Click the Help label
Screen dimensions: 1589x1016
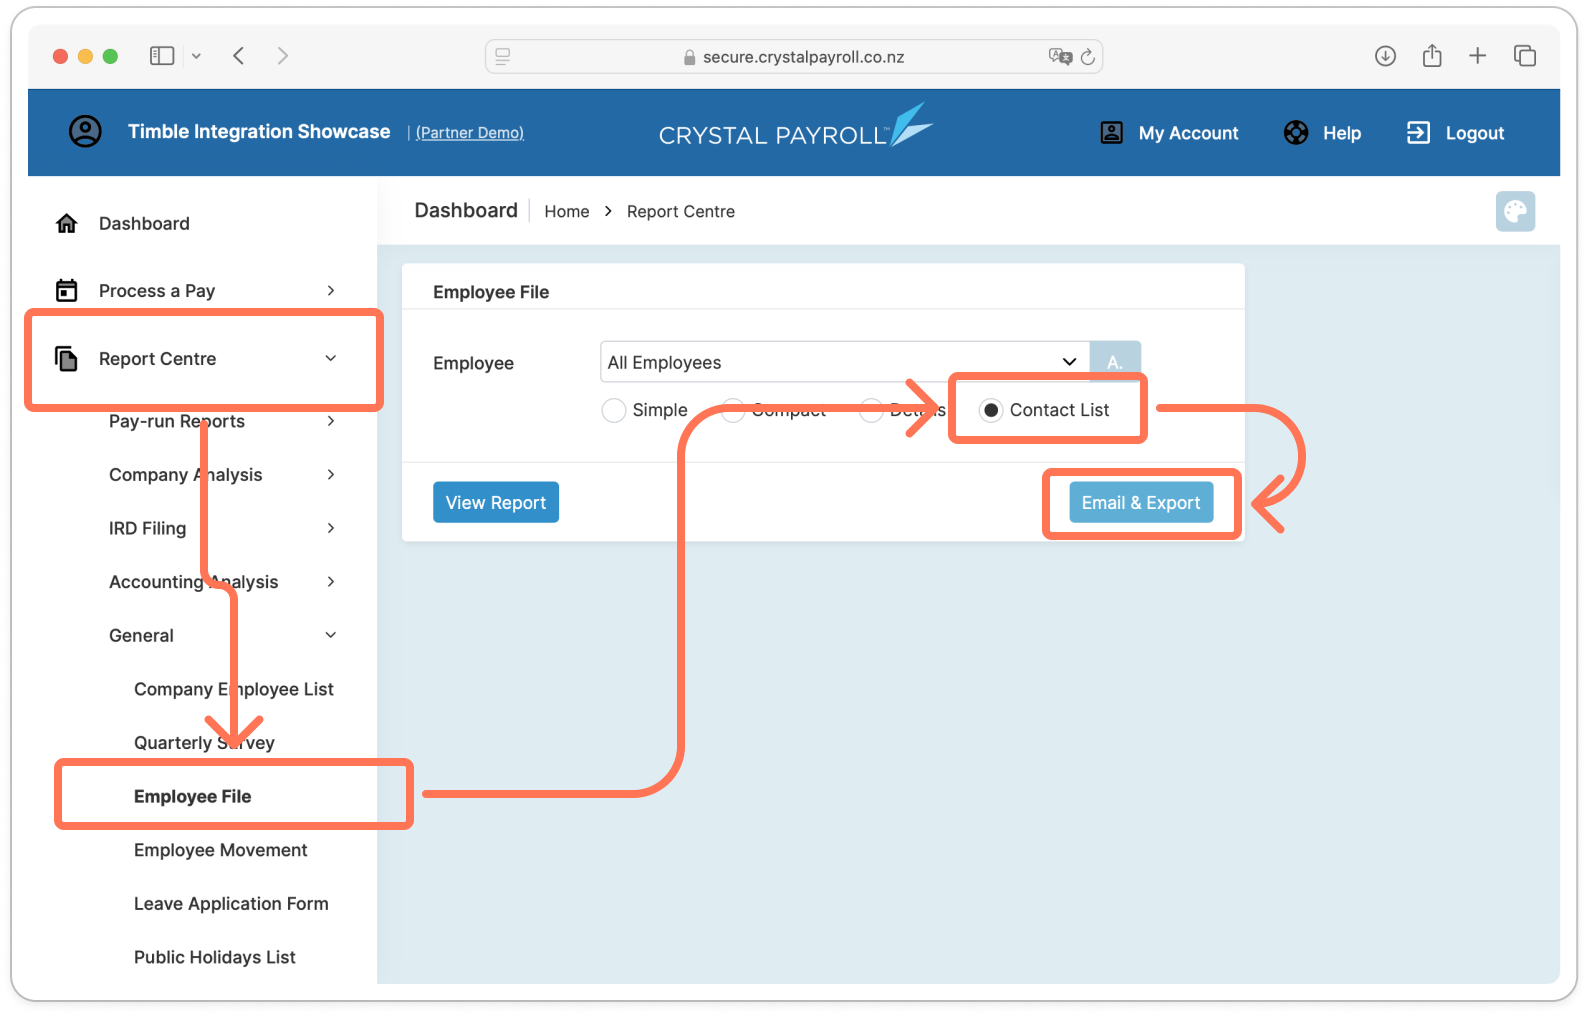click(1342, 133)
